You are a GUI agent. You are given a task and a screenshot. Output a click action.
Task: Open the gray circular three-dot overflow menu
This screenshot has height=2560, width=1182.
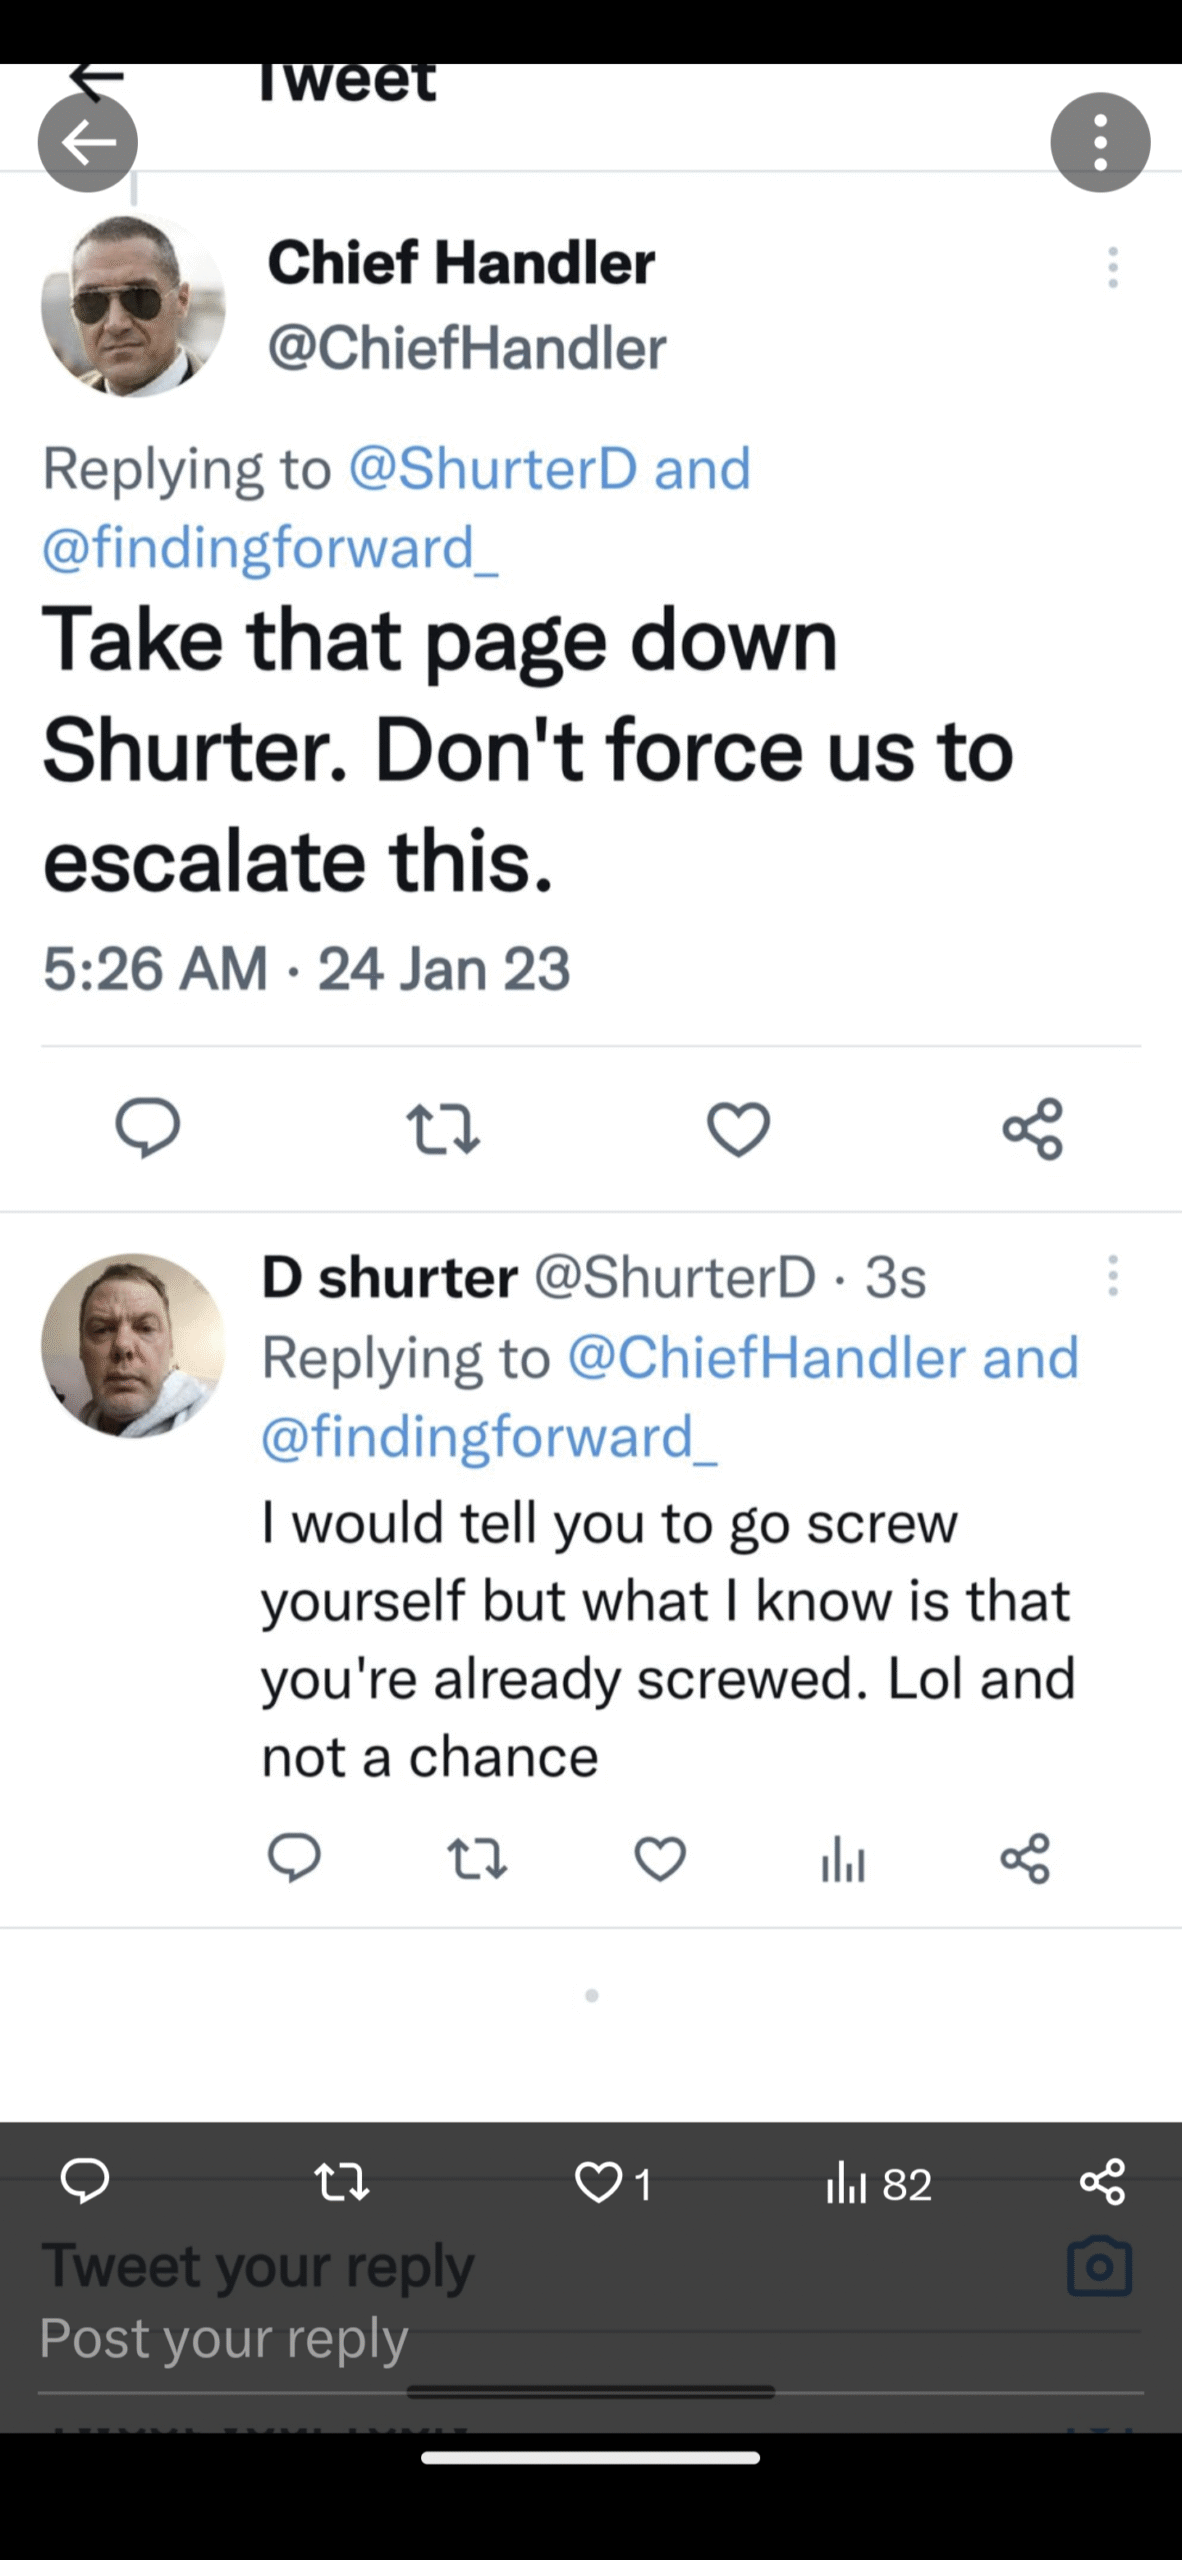click(1100, 143)
